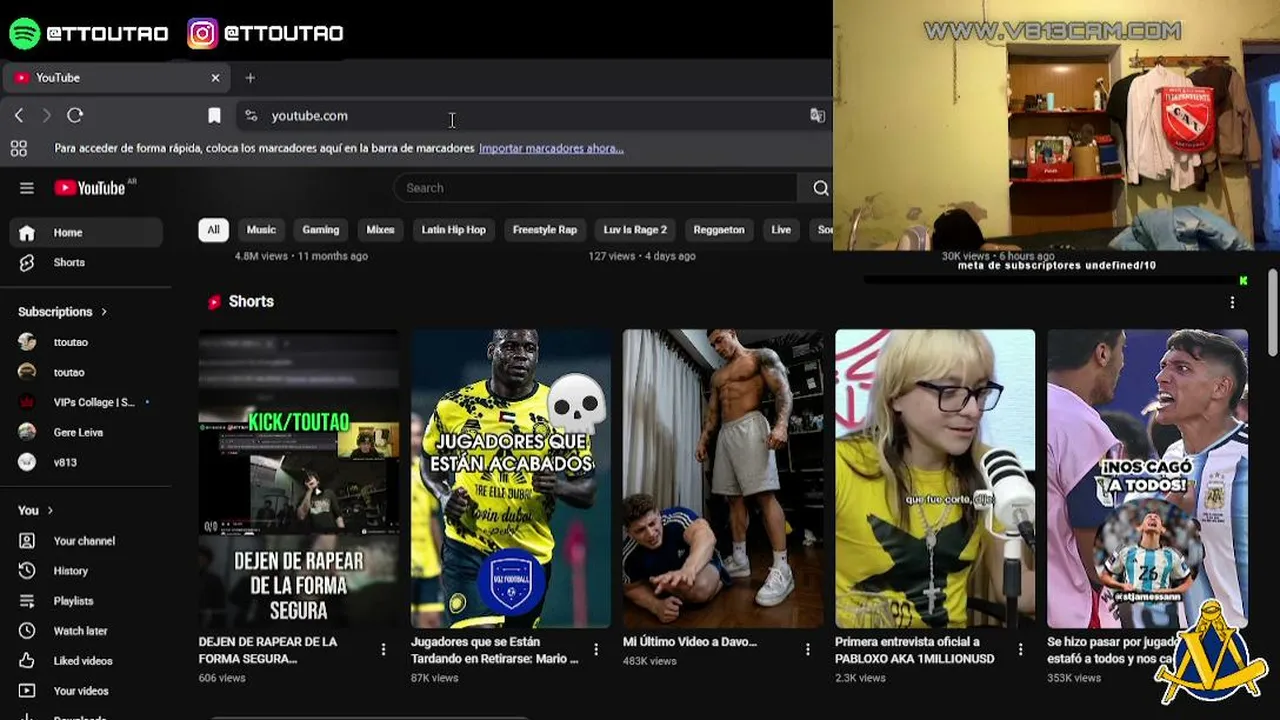
Task: Click the 2.3K views text
Action: pyautogui.click(x=860, y=678)
